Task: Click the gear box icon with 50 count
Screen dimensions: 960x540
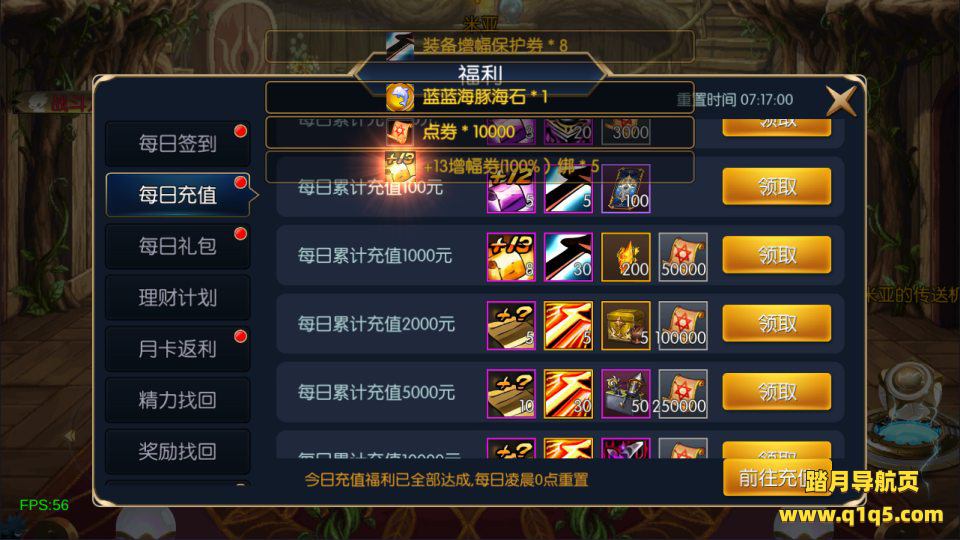Action: (626, 394)
